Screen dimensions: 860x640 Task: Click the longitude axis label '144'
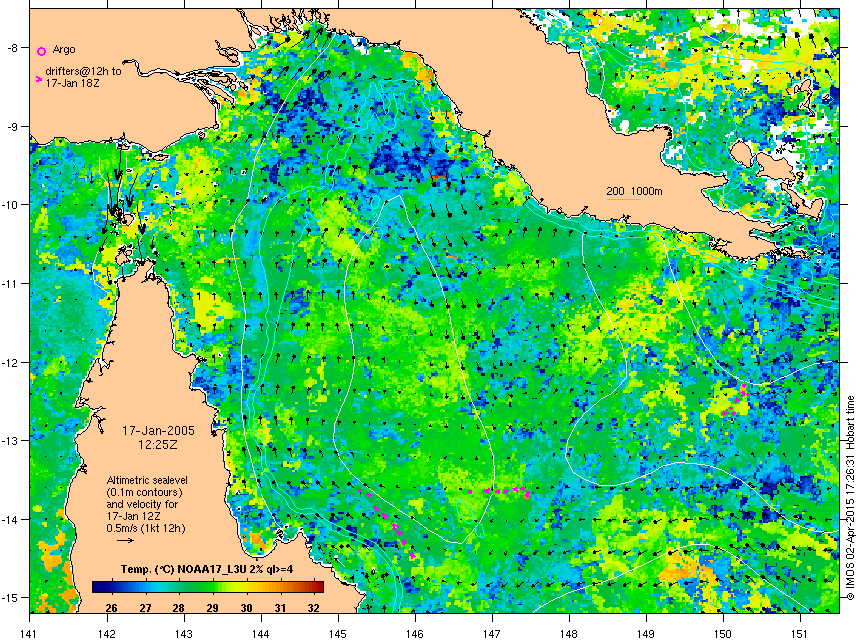coord(261,634)
